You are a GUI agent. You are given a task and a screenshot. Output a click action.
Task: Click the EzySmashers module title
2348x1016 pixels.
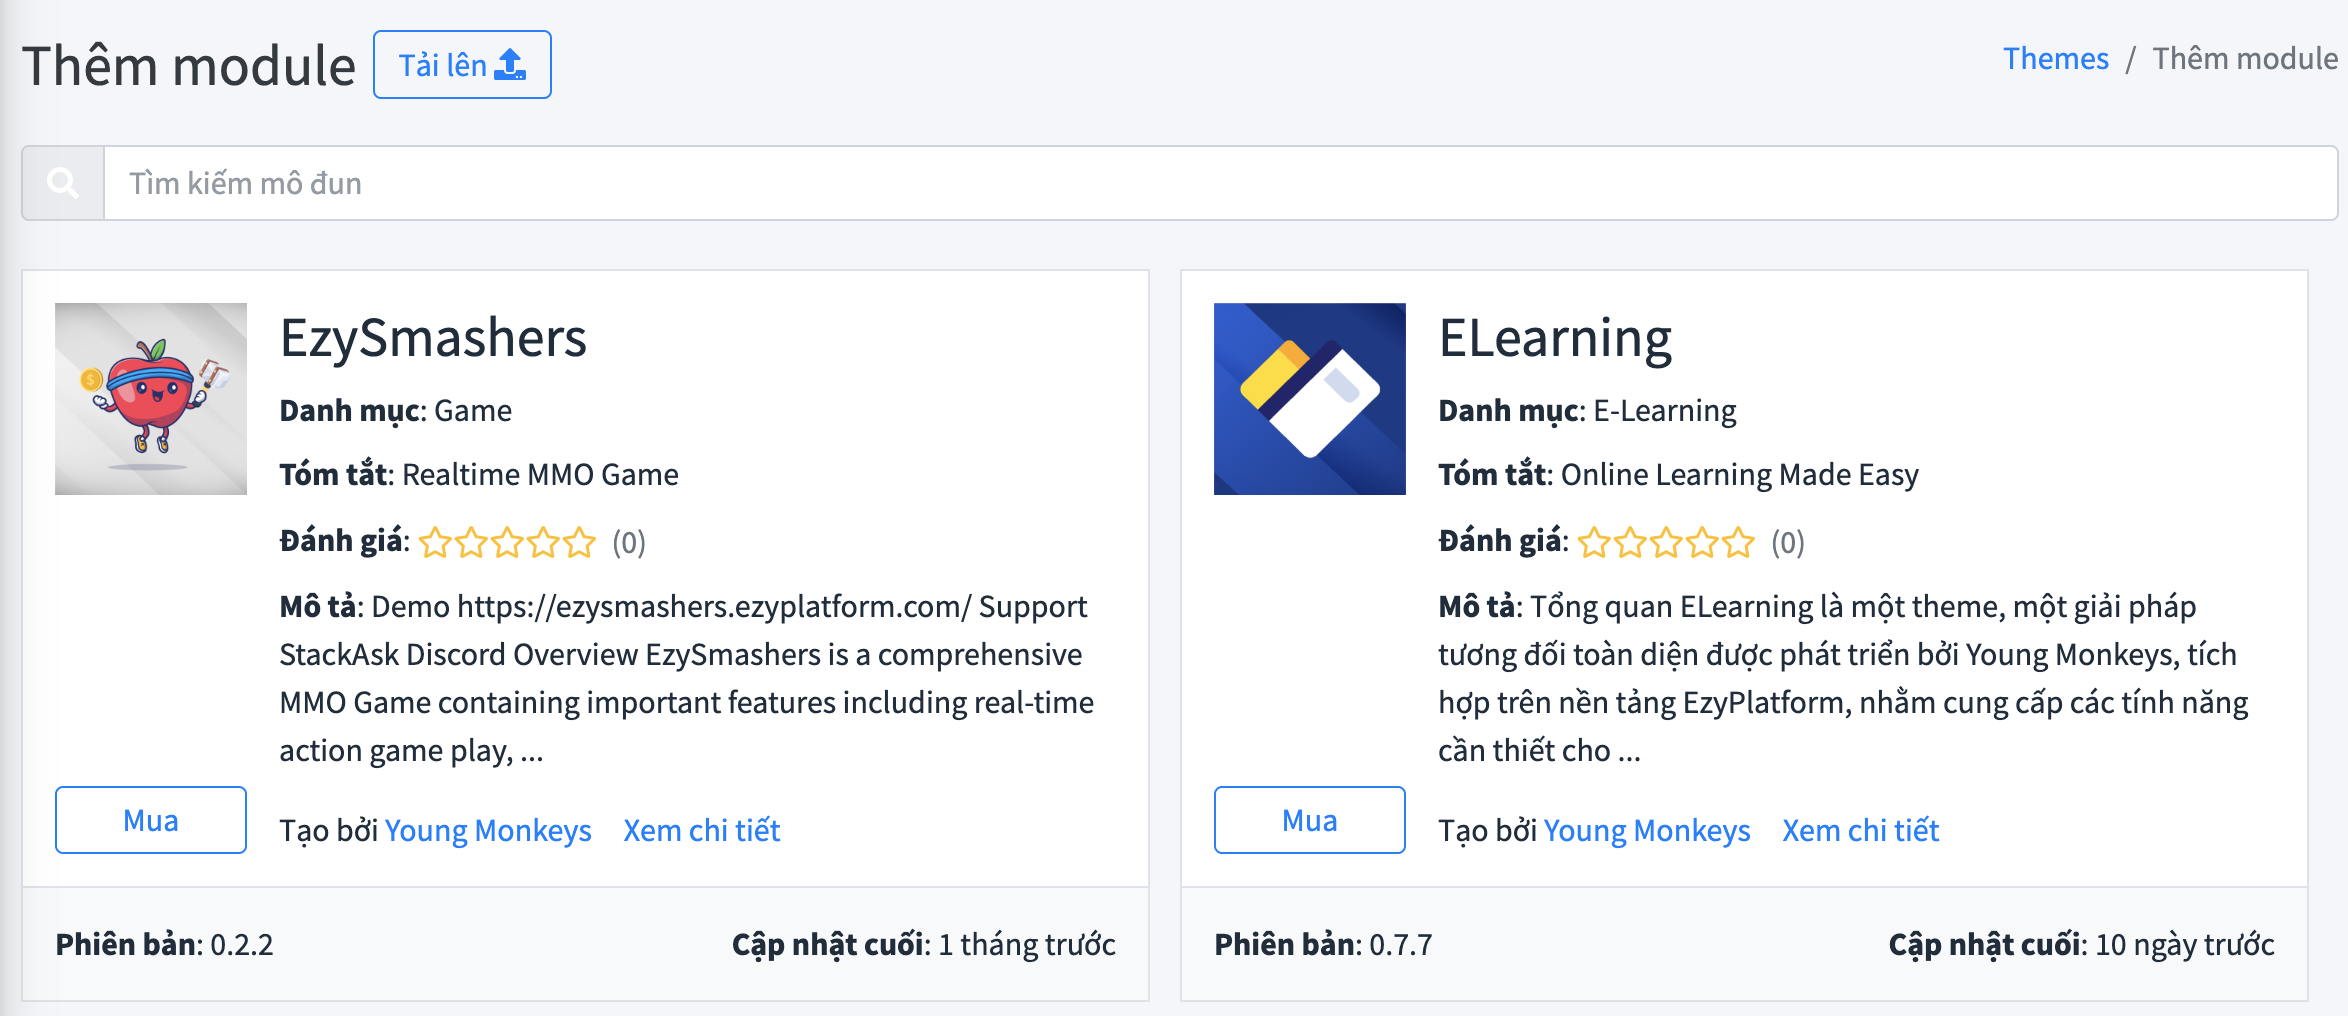433,339
